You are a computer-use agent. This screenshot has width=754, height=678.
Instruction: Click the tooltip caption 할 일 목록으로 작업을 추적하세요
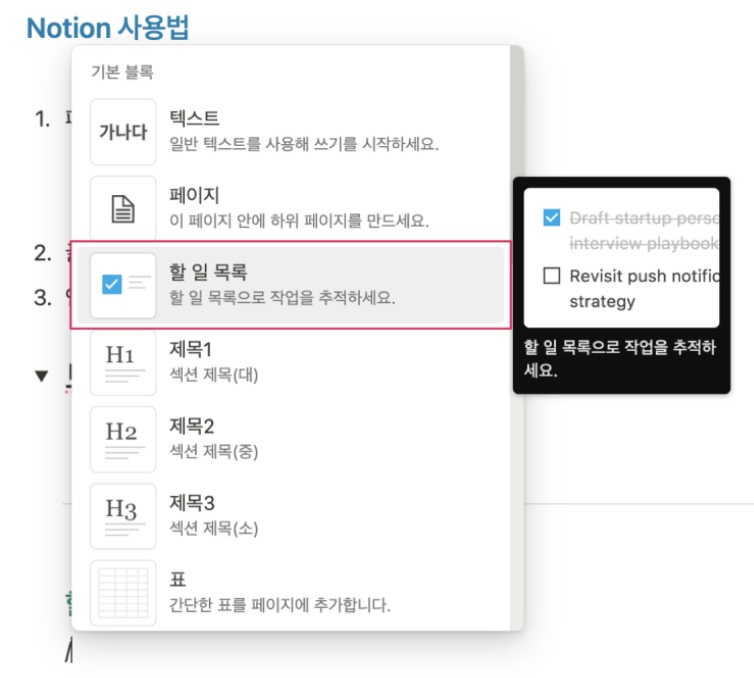[x=619, y=358]
